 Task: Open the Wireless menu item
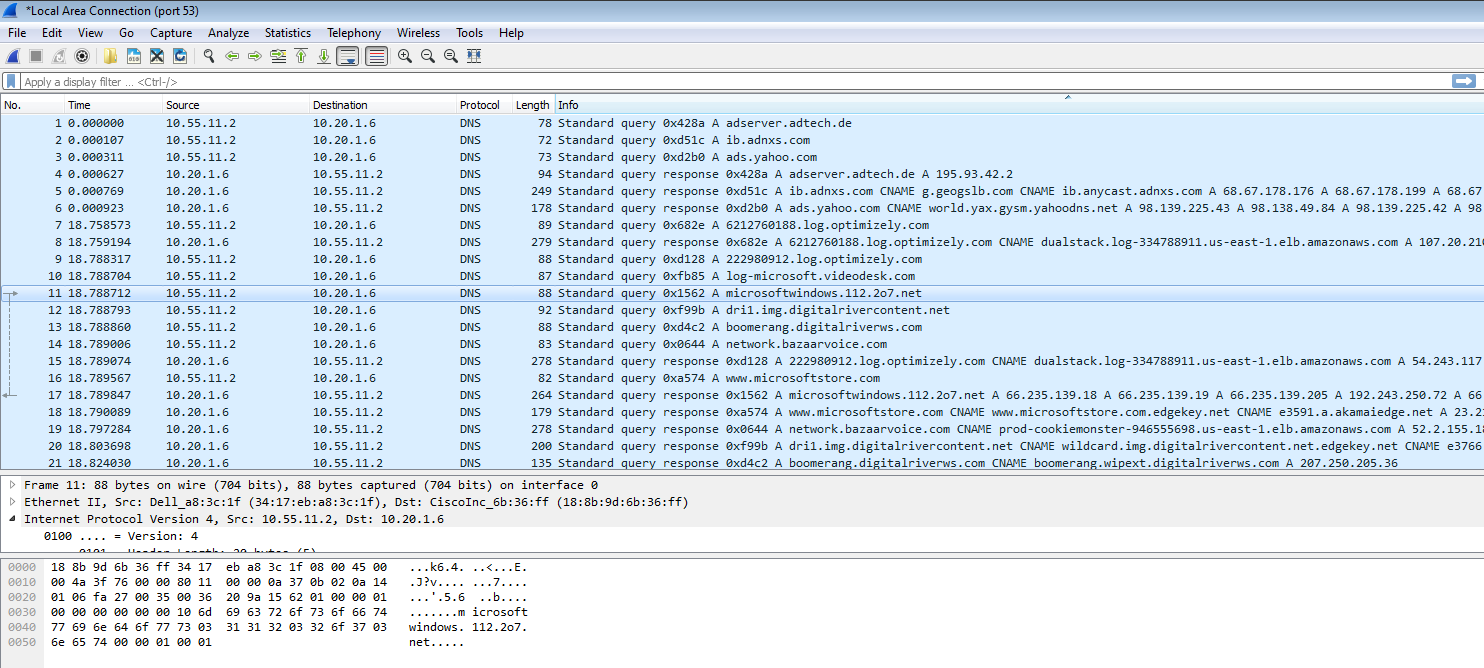click(418, 32)
